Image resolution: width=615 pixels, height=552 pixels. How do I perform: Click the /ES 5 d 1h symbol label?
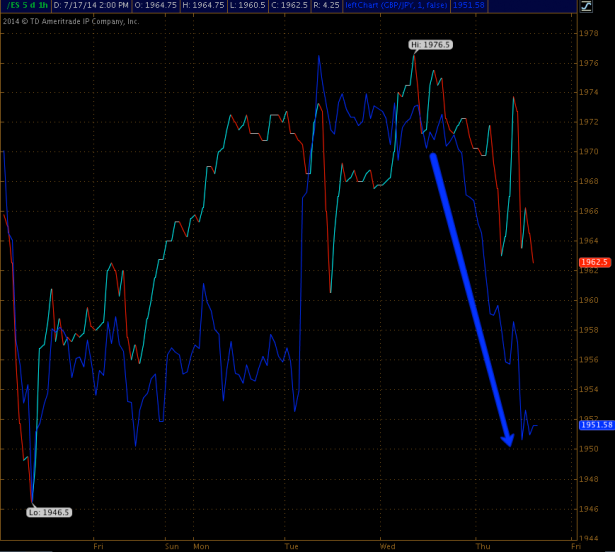click(23, 6)
